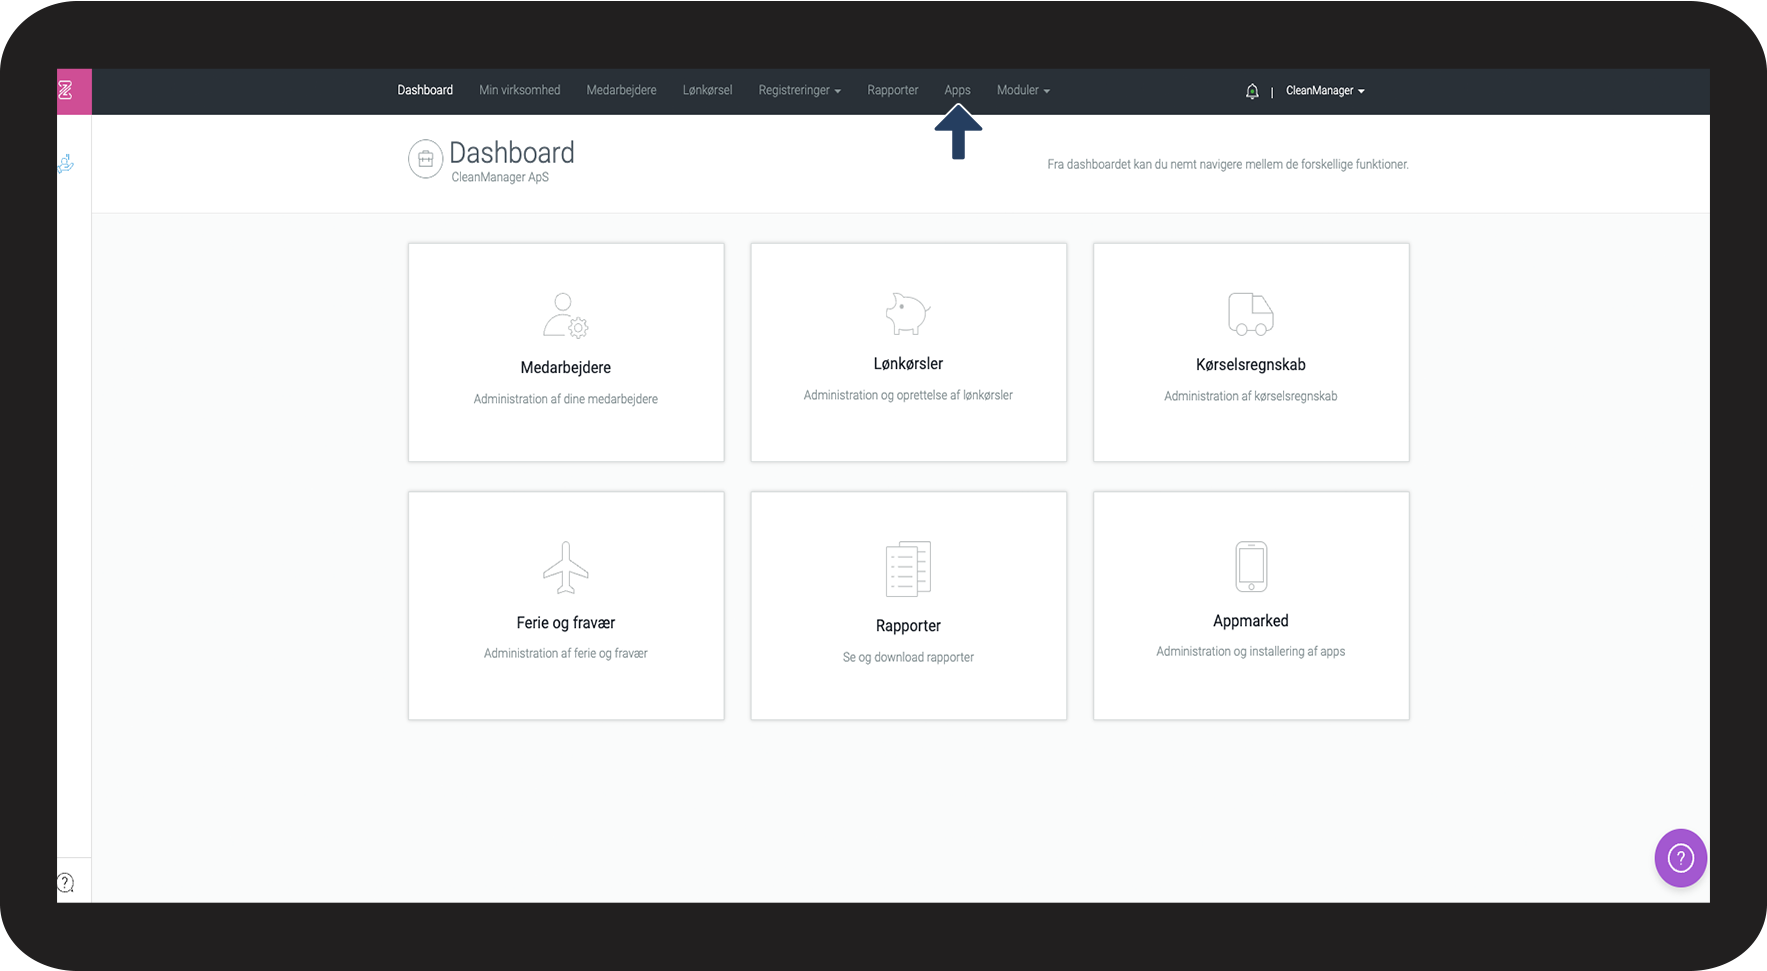Select Rapporter in the top navigation bar

pyautogui.click(x=893, y=90)
